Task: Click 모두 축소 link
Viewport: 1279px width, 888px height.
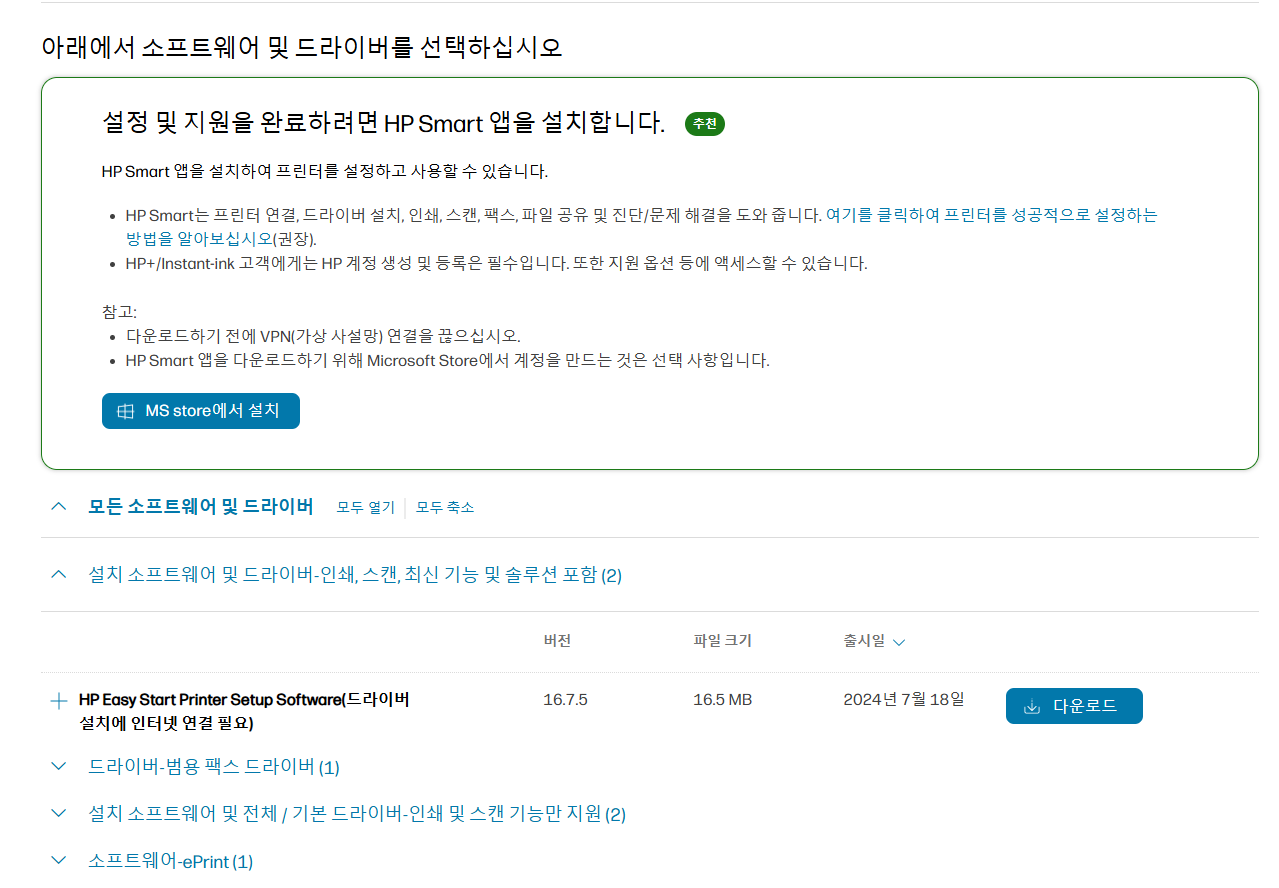Action: click(x=445, y=507)
